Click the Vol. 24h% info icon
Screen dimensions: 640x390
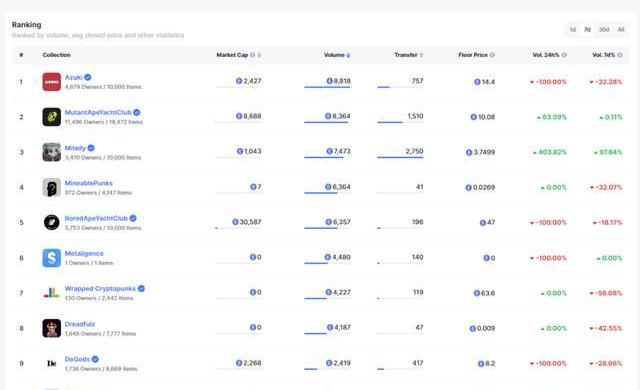564,55
